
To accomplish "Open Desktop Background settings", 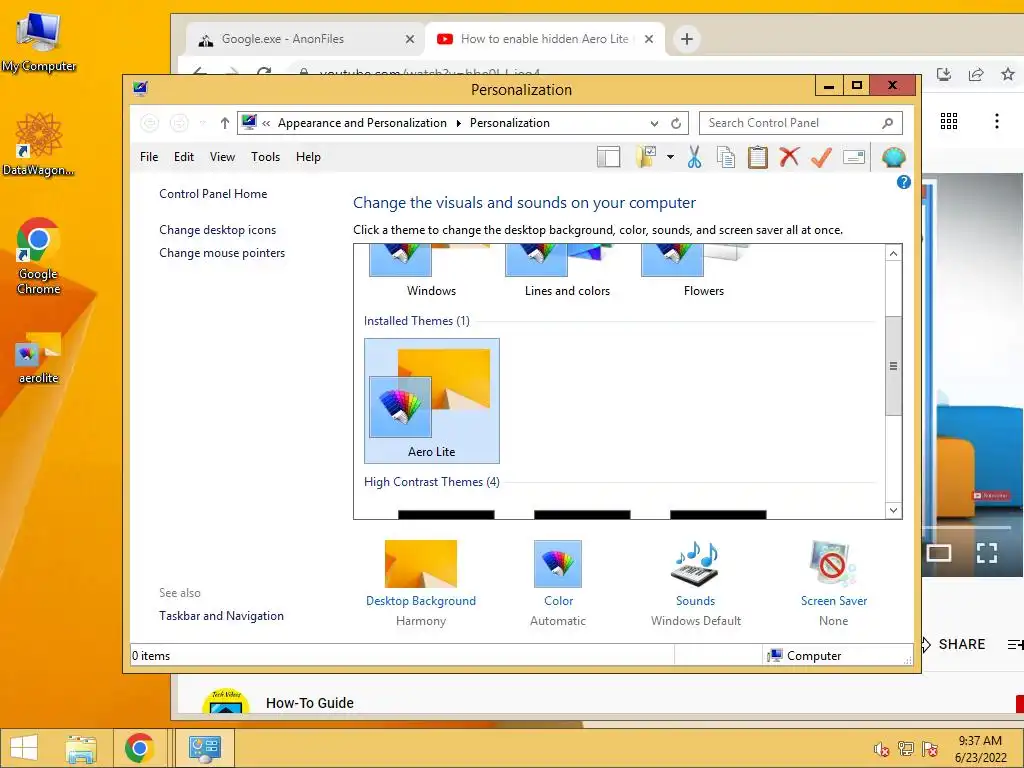I will [x=421, y=583].
